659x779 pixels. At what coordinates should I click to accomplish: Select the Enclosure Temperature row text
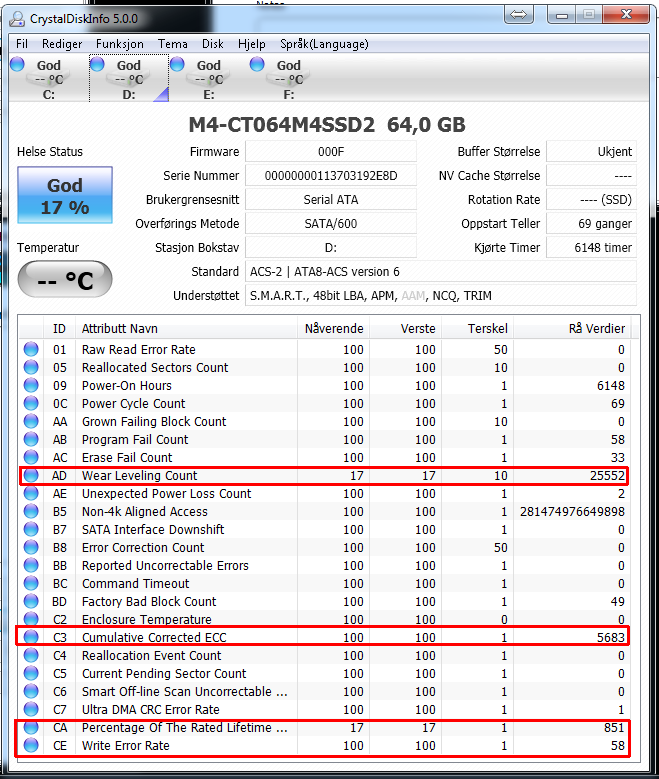[x=147, y=620]
